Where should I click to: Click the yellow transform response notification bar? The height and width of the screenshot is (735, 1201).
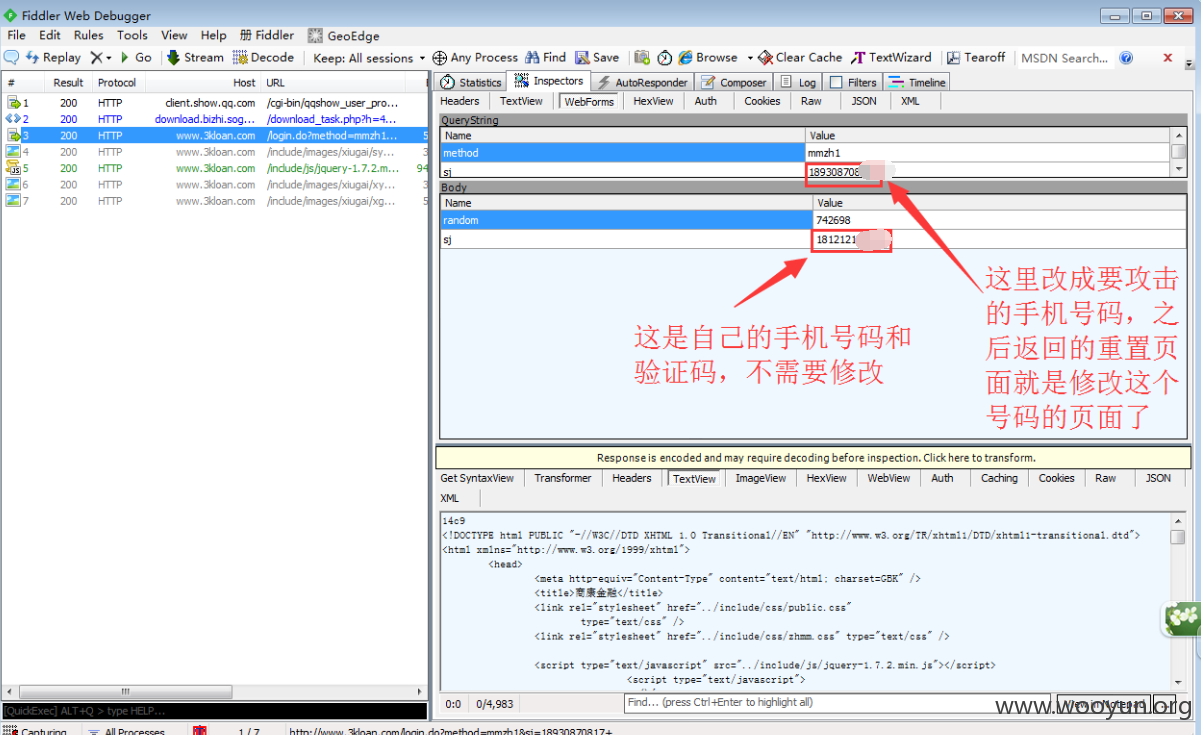[814, 457]
